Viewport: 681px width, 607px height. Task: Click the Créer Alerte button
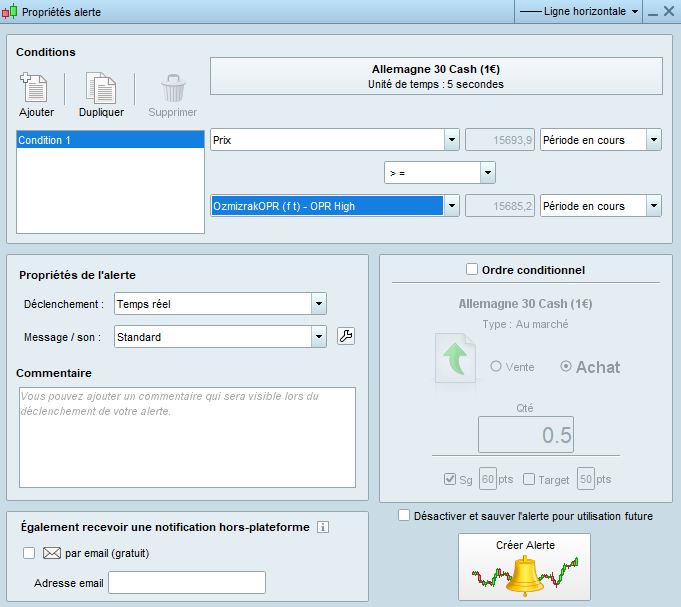pyautogui.click(x=524, y=567)
